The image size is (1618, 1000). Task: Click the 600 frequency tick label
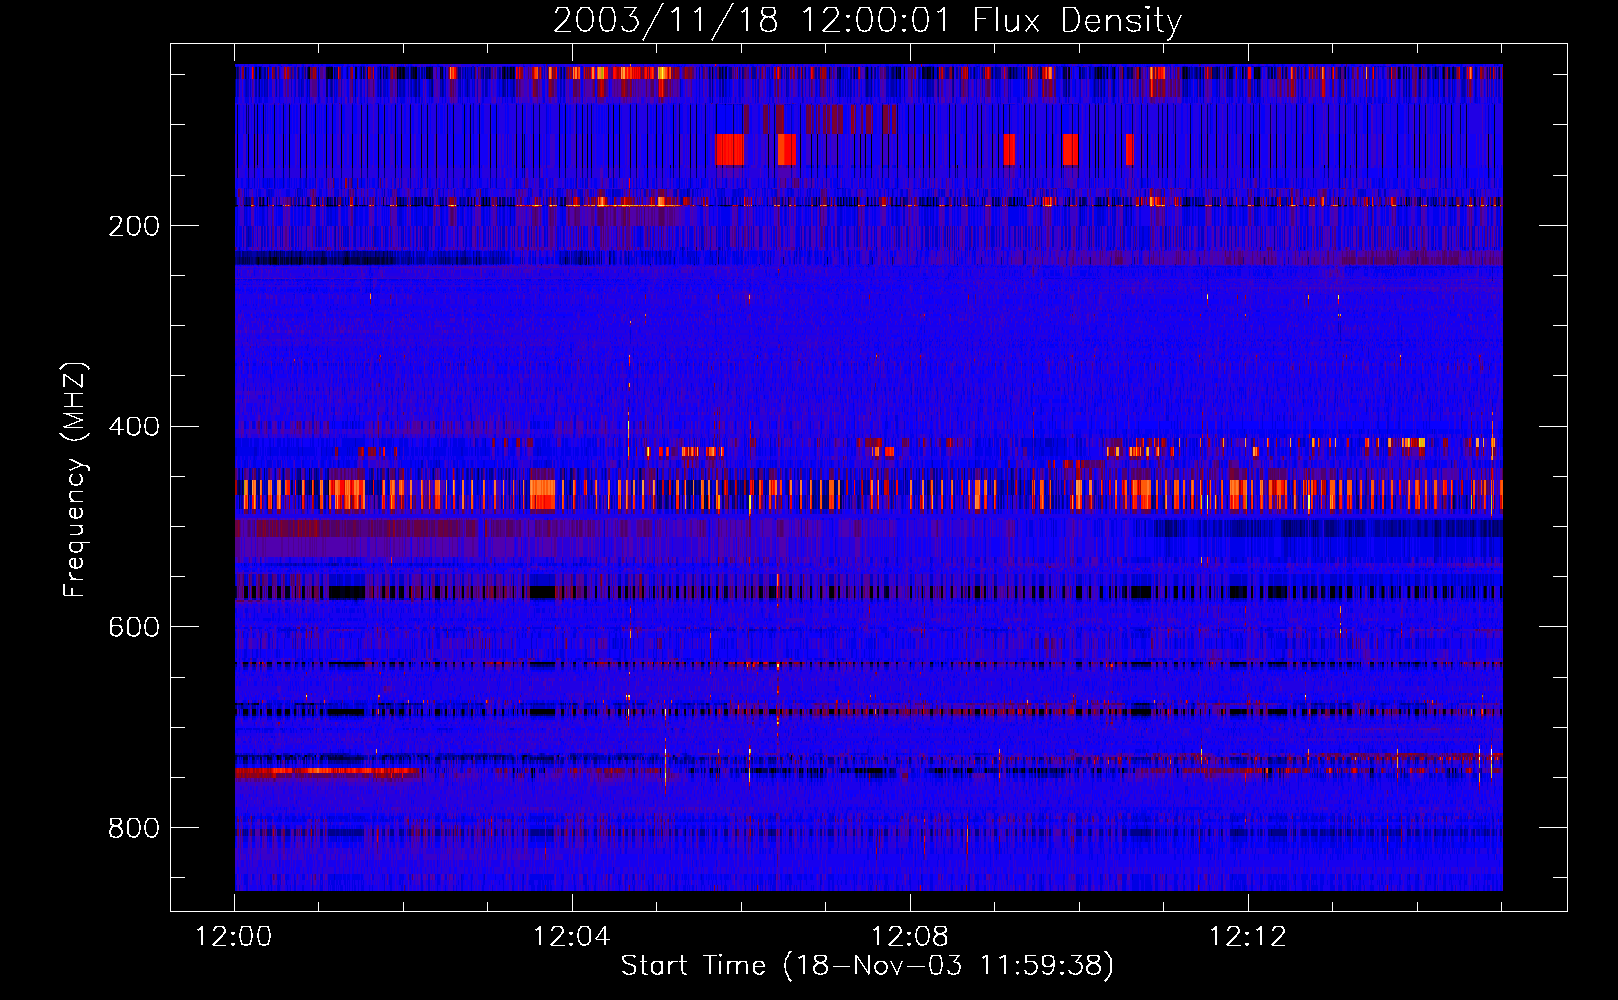tap(134, 627)
